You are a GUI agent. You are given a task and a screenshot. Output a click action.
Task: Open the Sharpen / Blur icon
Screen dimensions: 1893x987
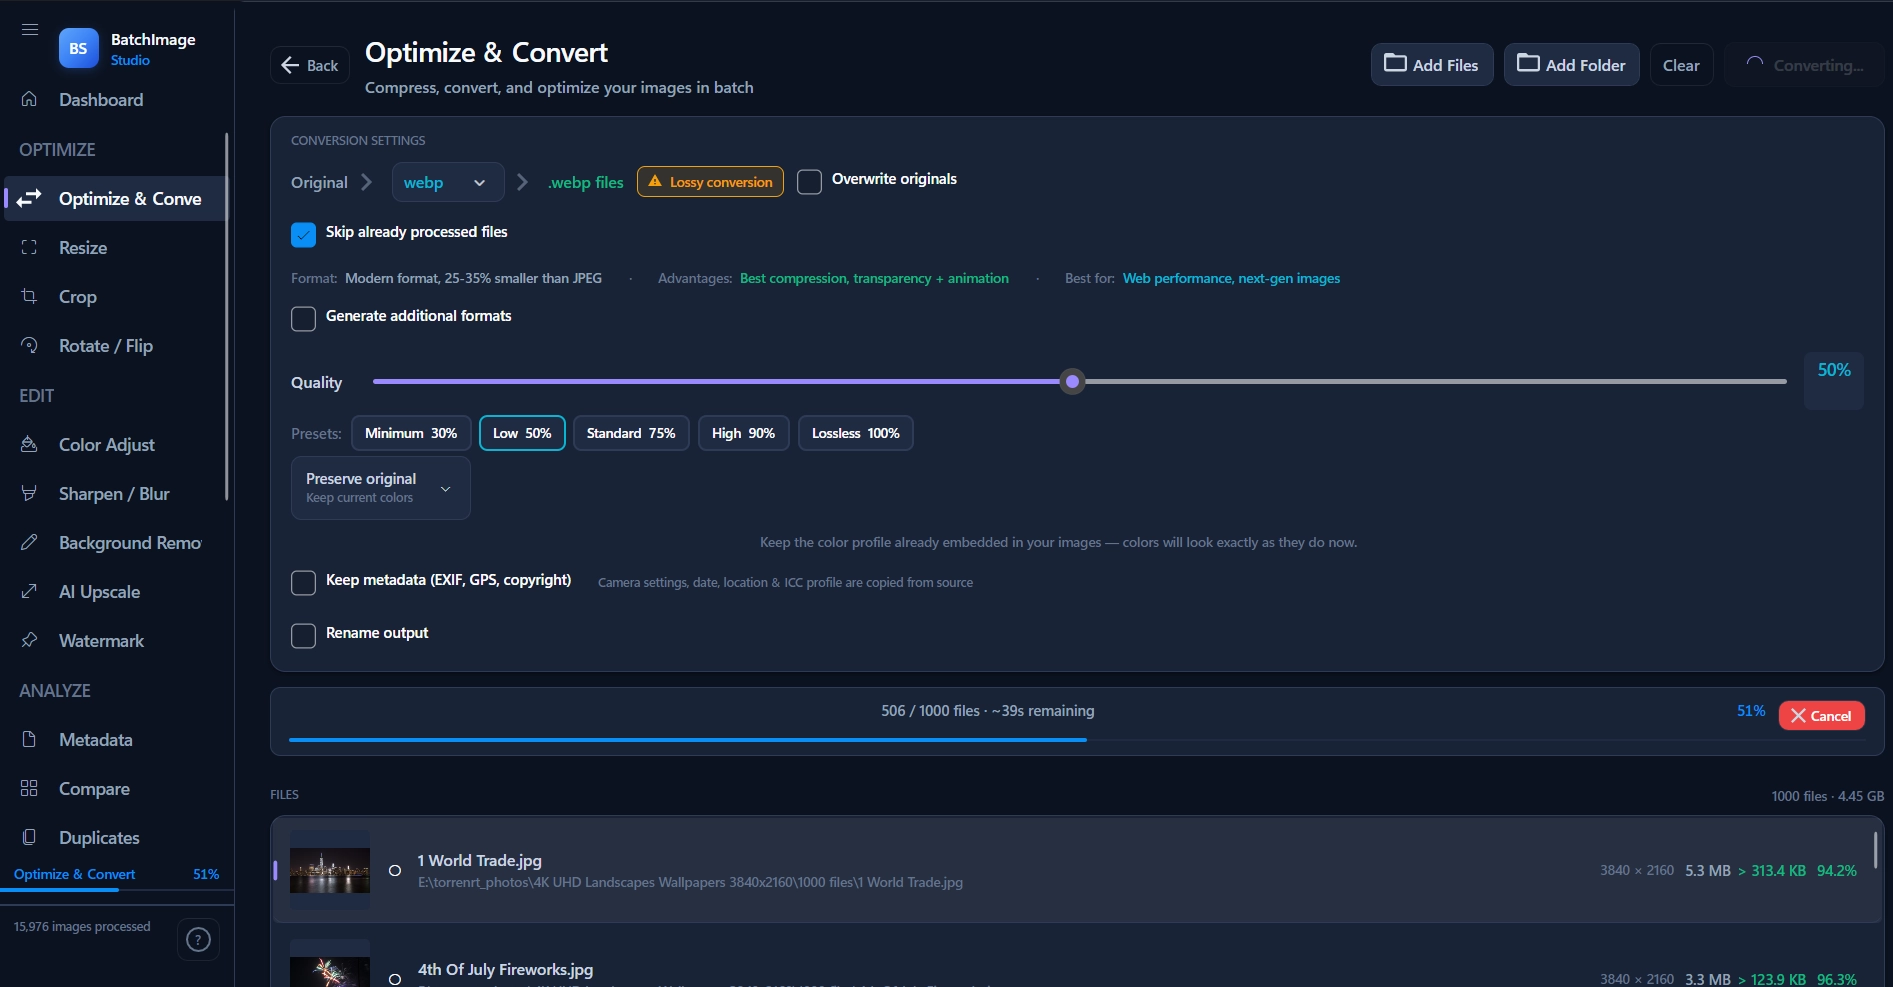pos(29,493)
